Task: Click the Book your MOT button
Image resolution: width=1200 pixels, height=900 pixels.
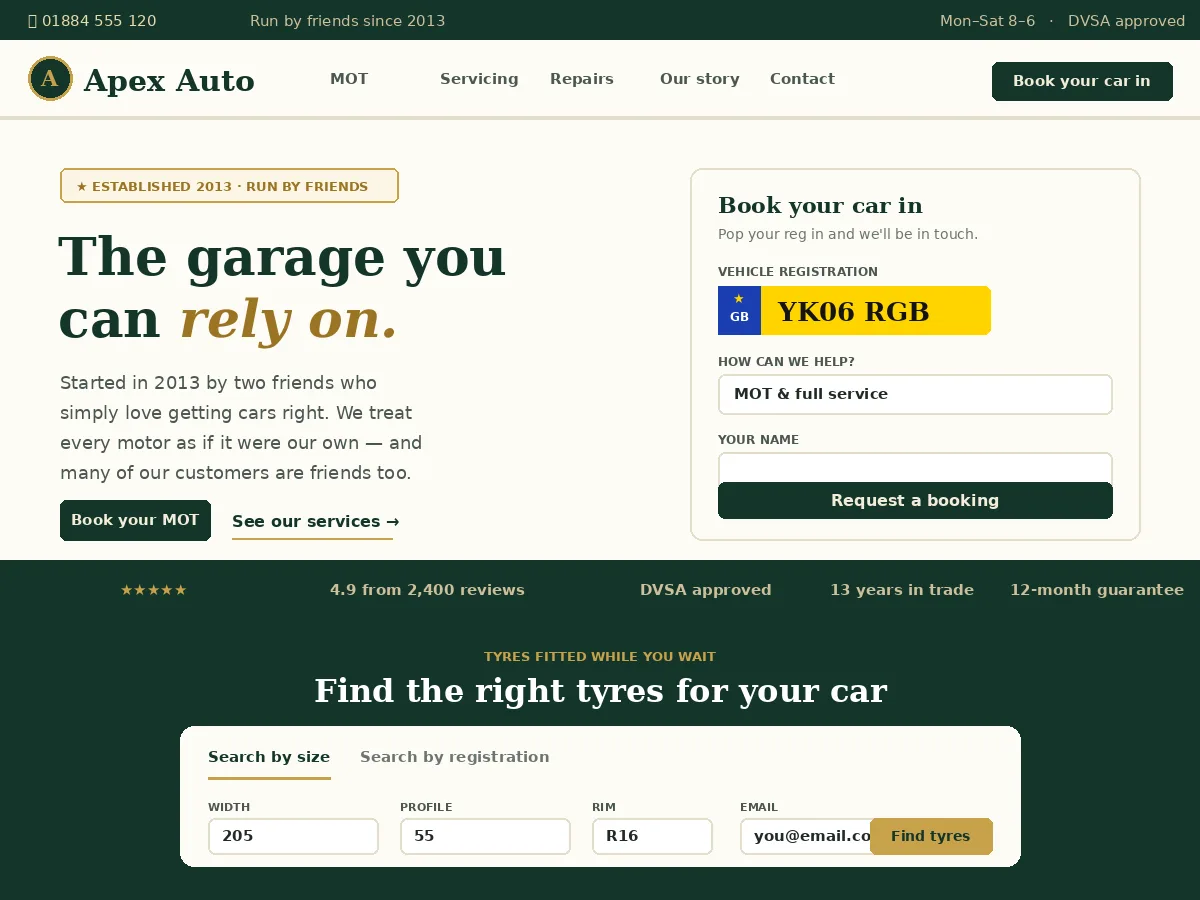Action: tap(135, 520)
